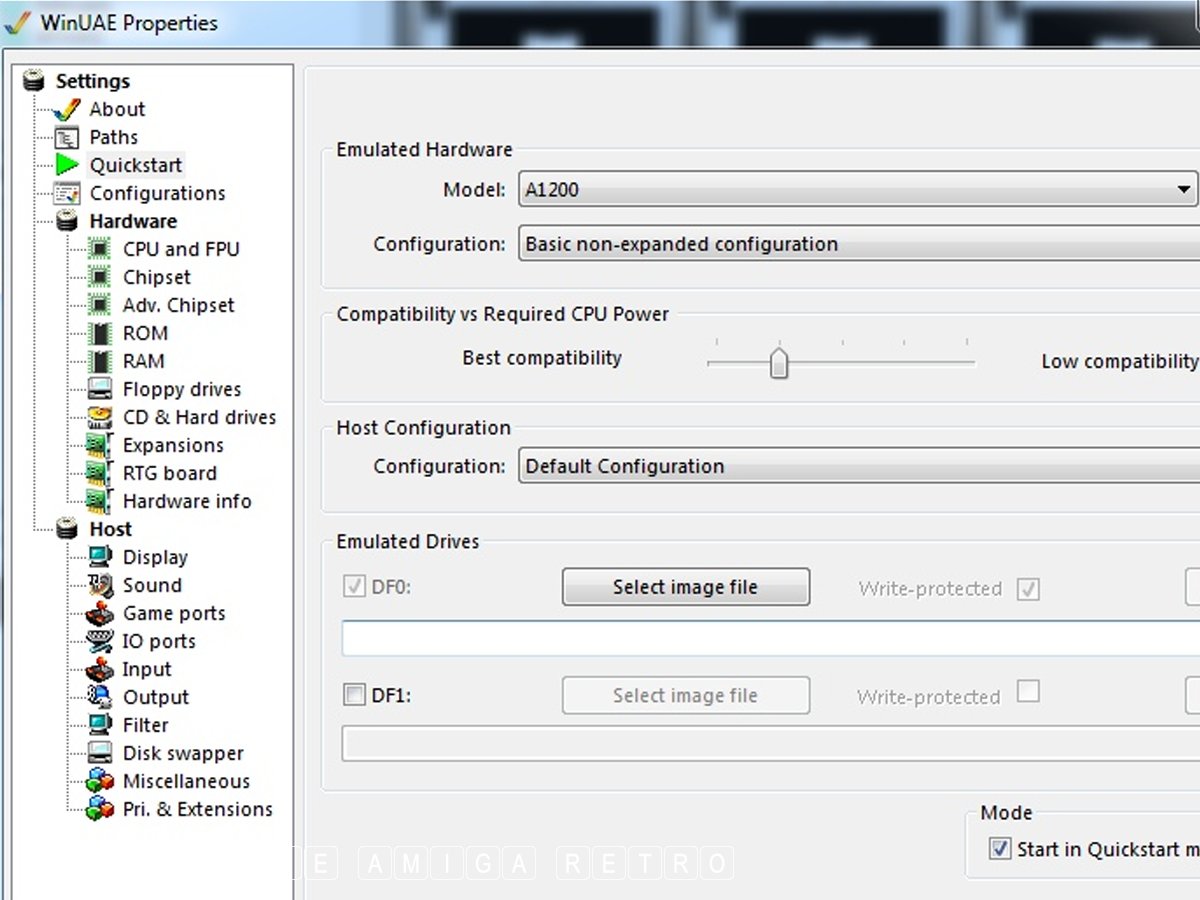Go to the Configurations page
This screenshot has width=1200, height=900.
tap(157, 193)
